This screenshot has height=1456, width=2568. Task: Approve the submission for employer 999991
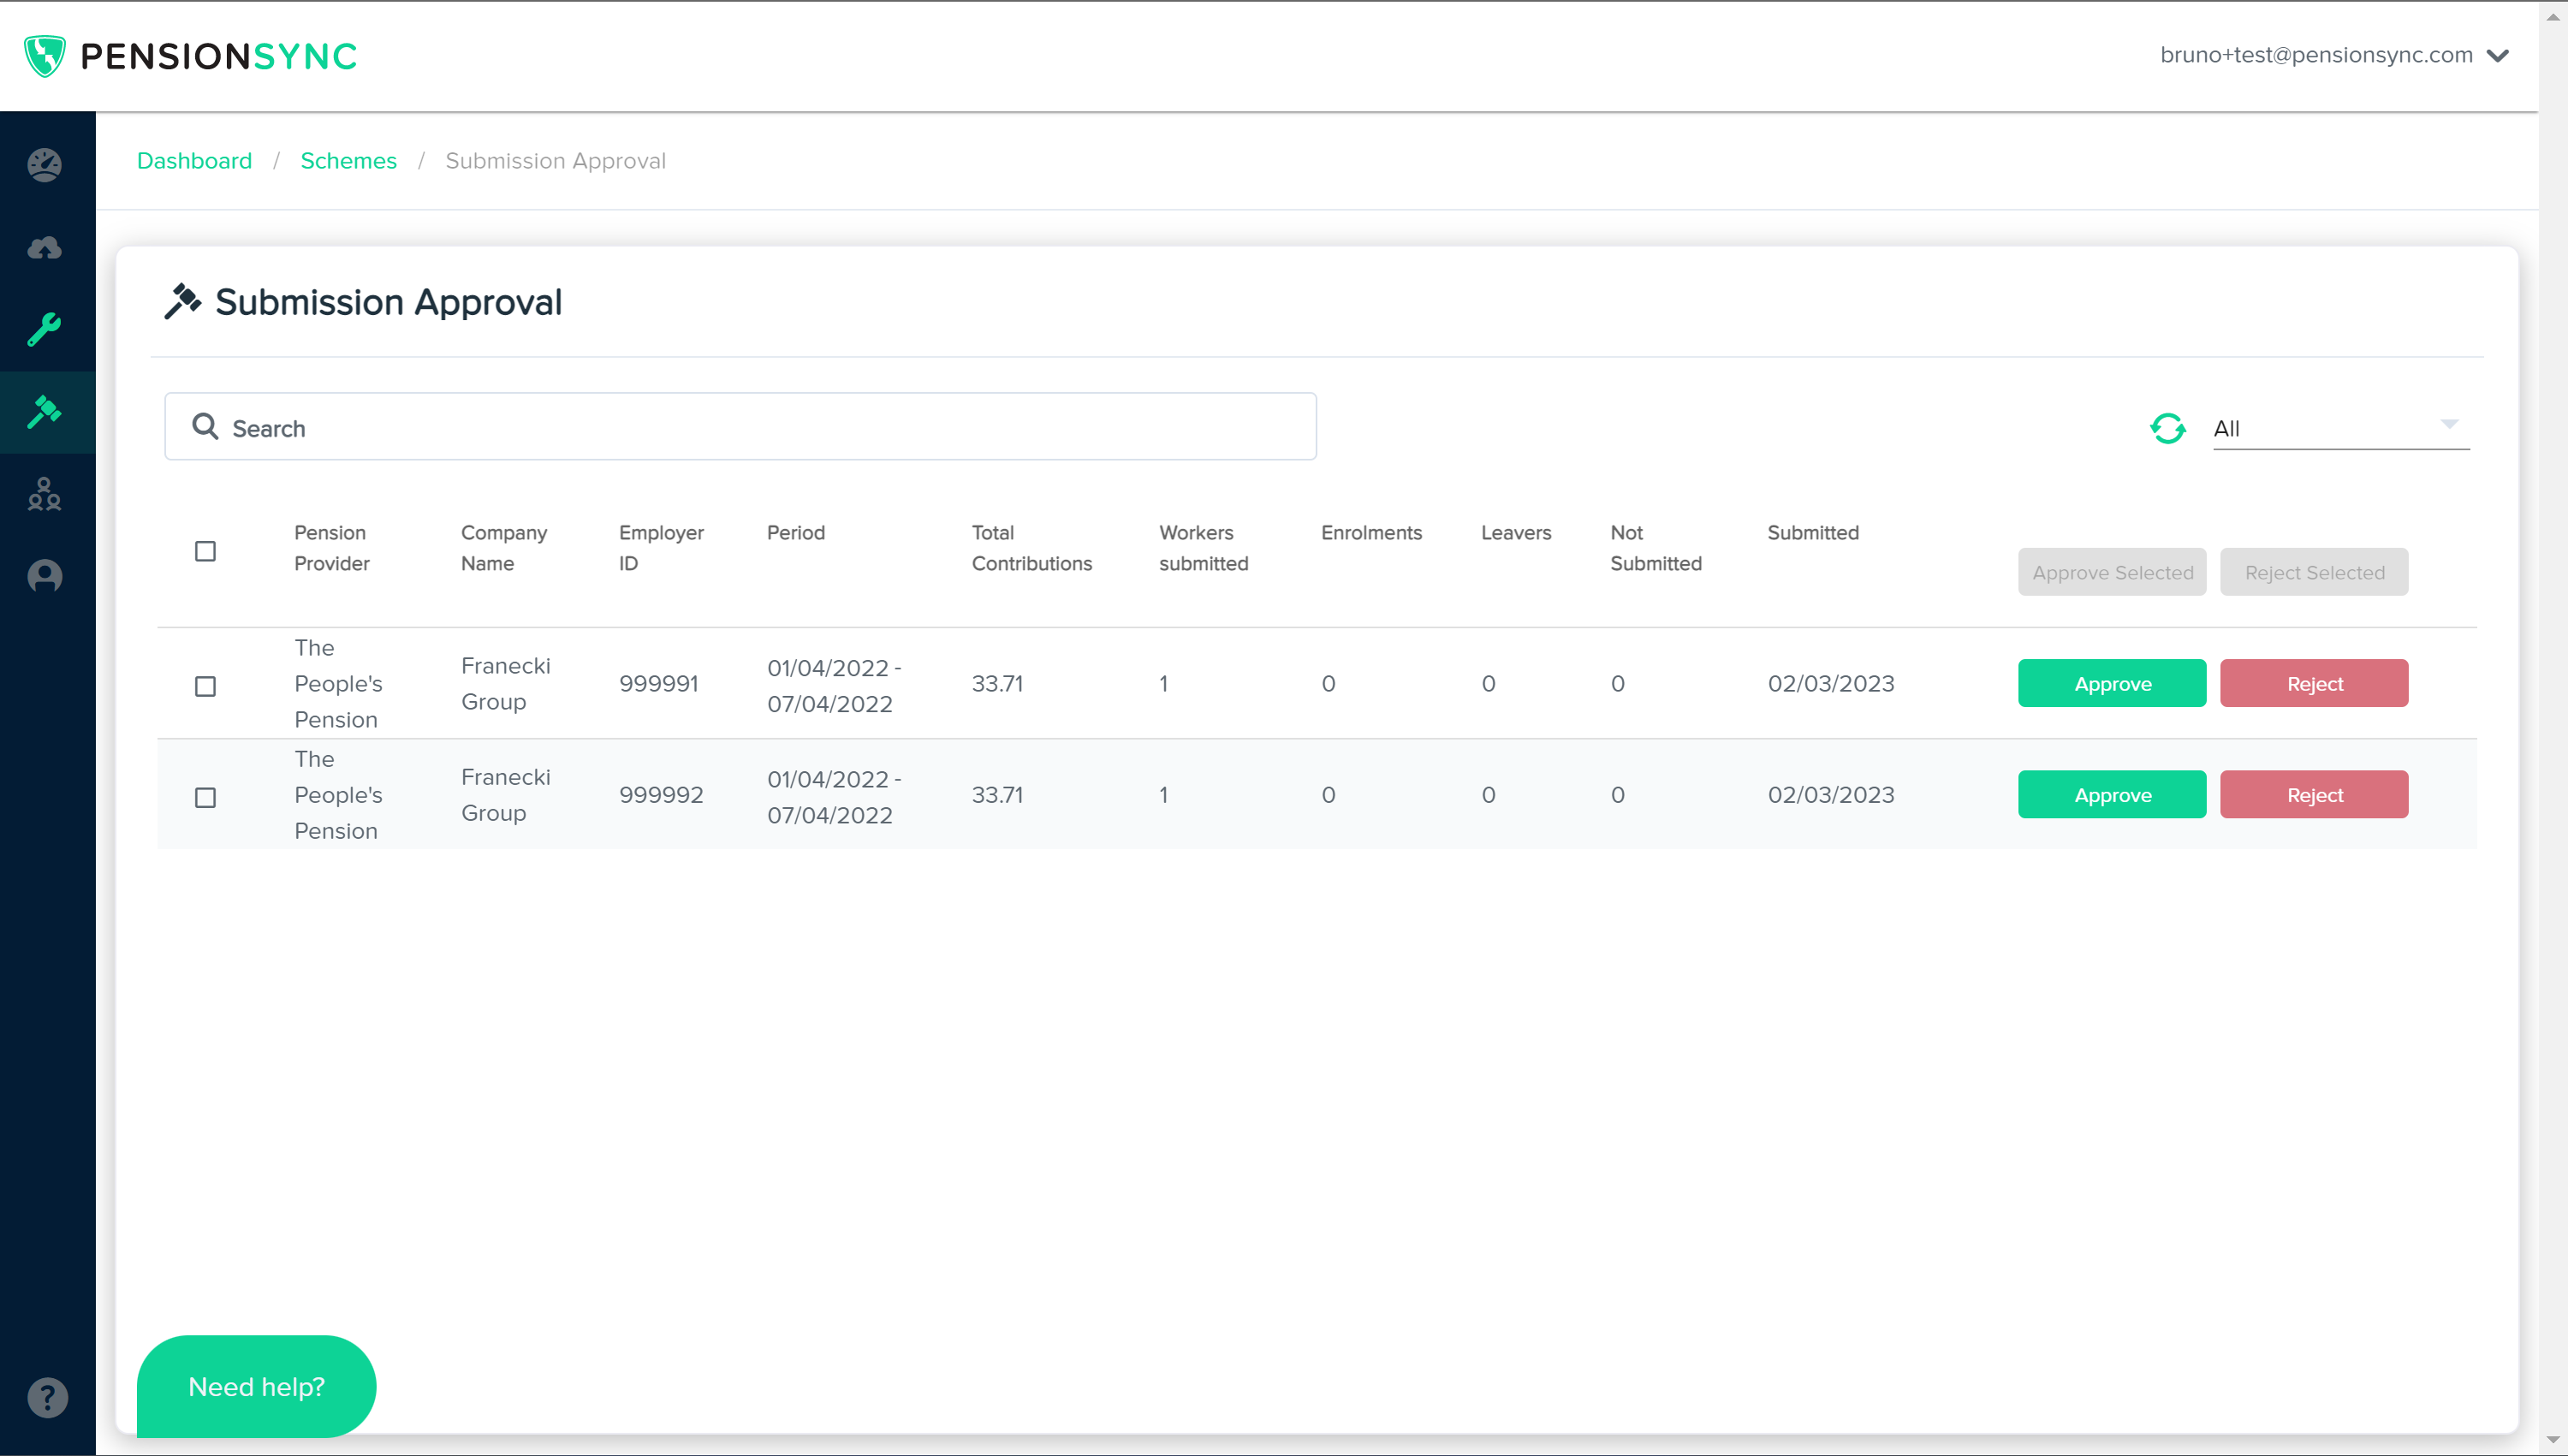(x=2111, y=684)
